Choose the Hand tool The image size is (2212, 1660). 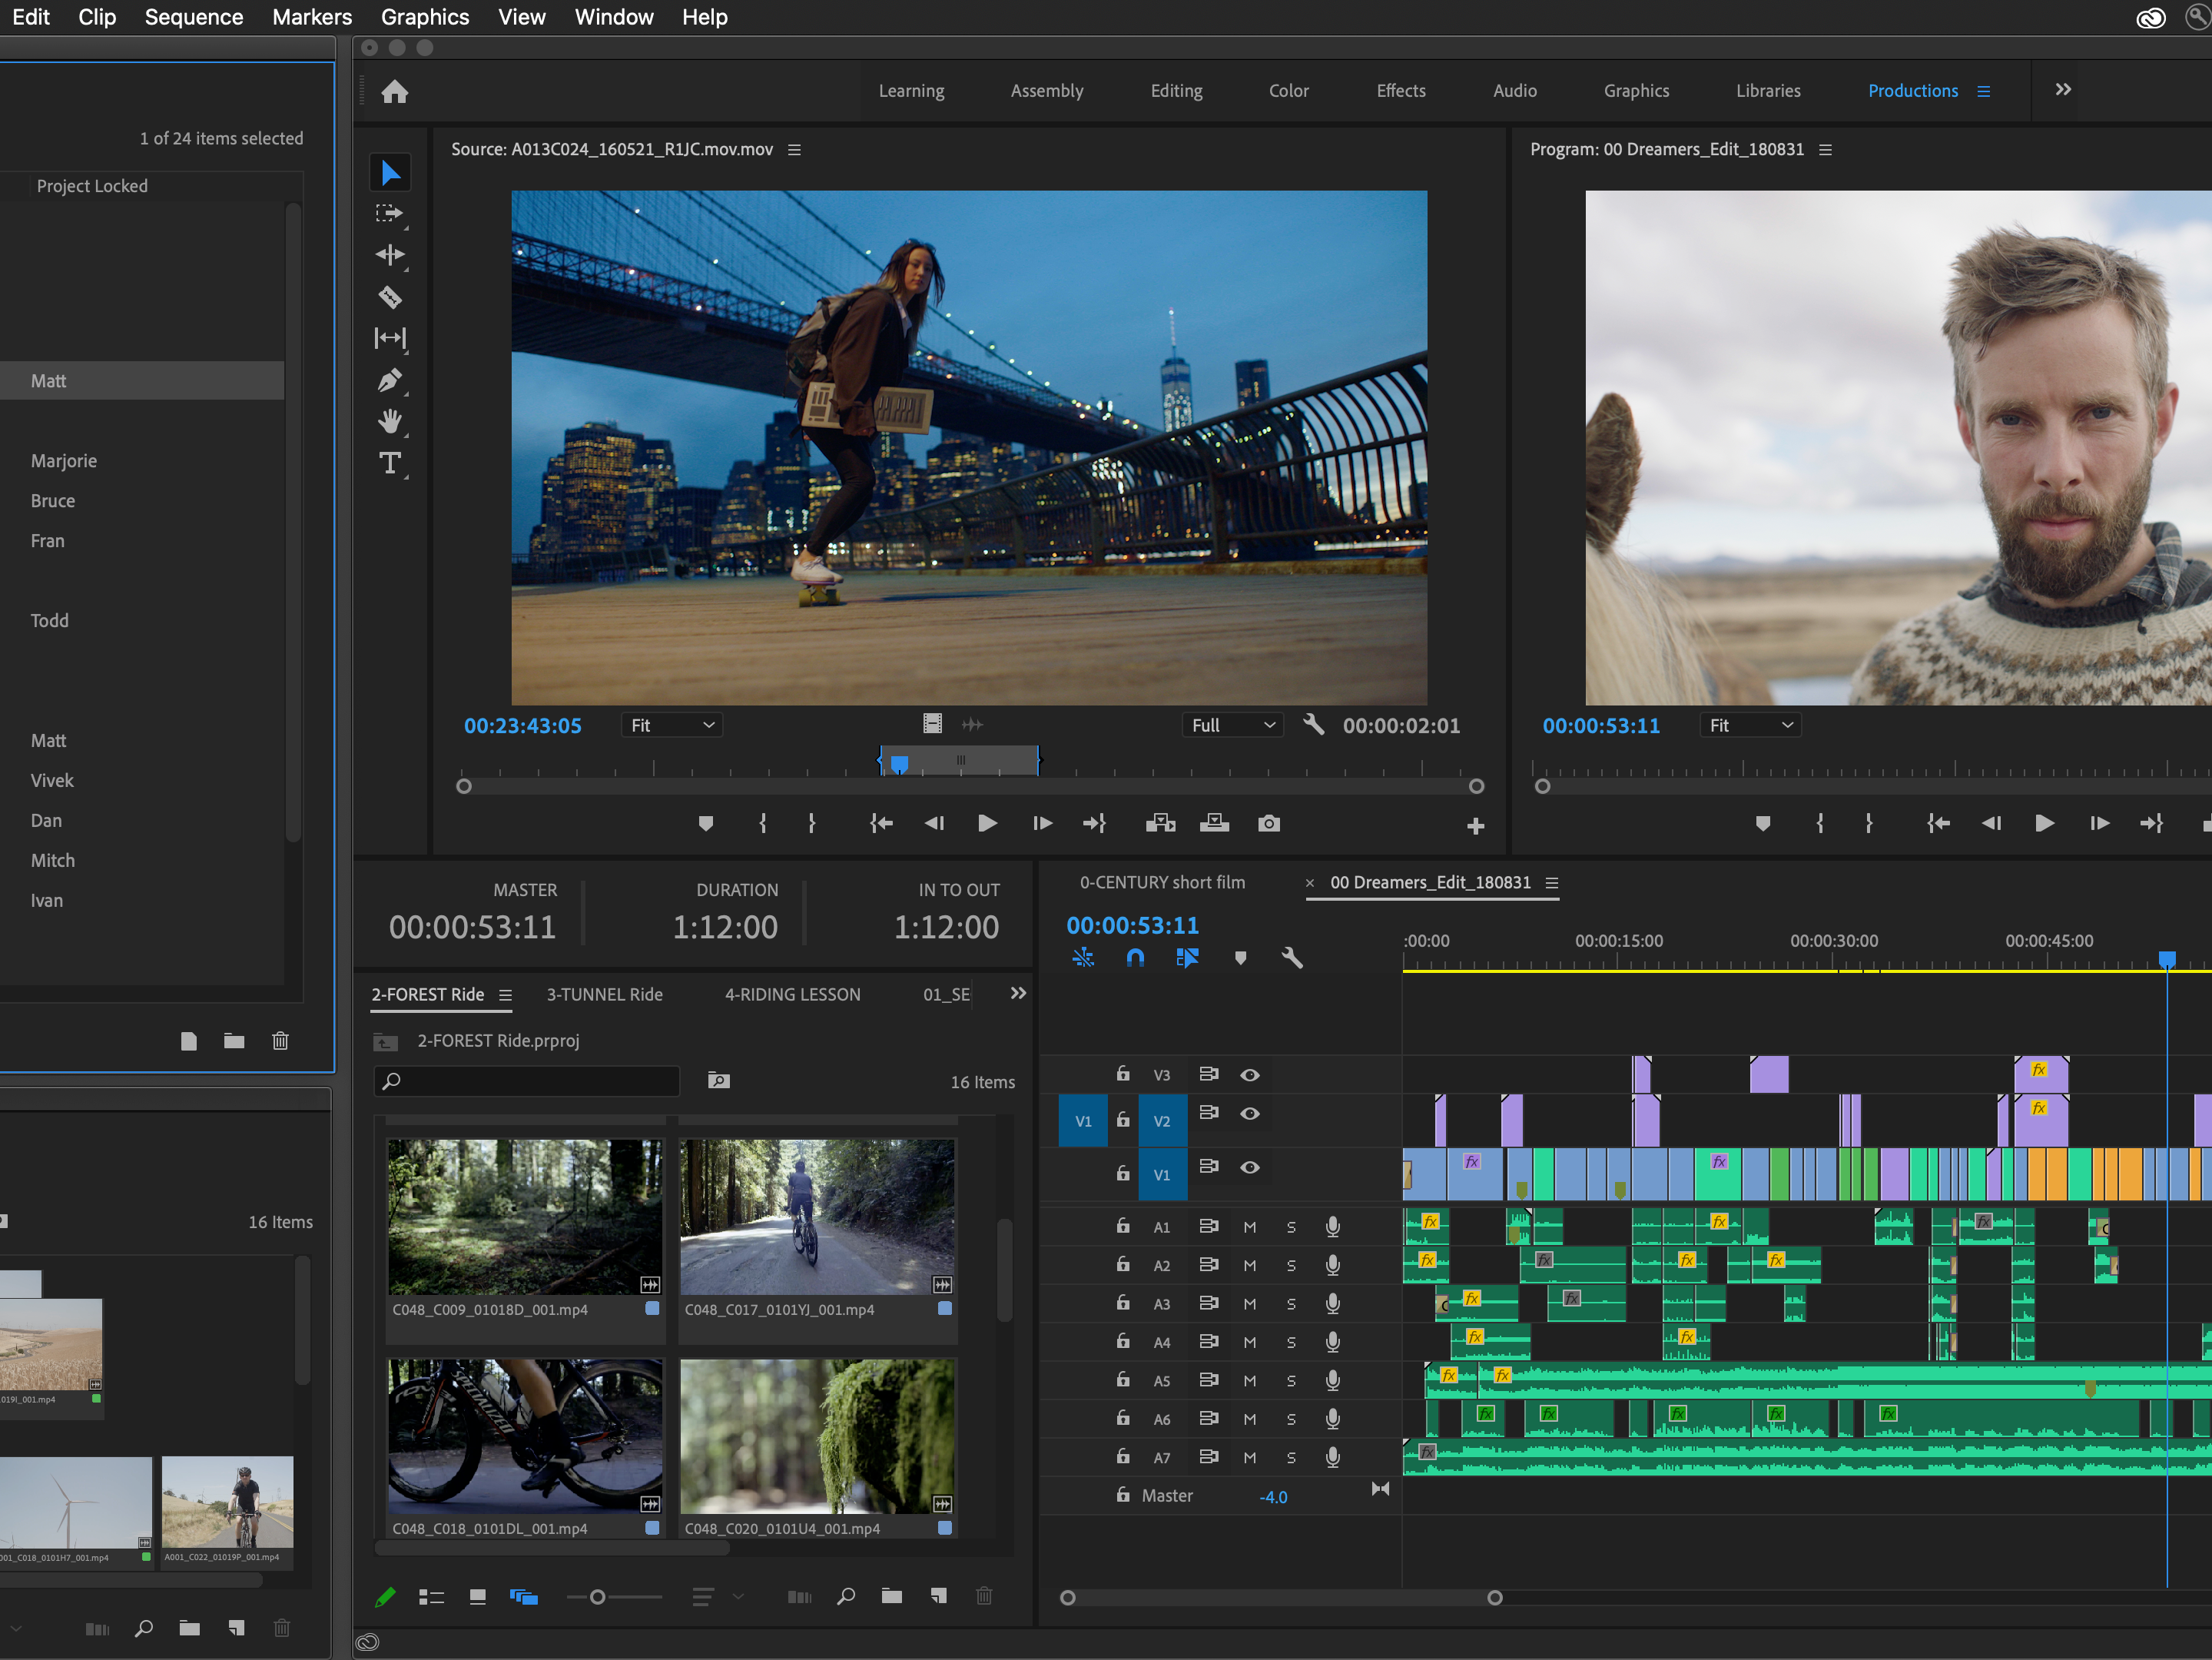click(390, 421)
